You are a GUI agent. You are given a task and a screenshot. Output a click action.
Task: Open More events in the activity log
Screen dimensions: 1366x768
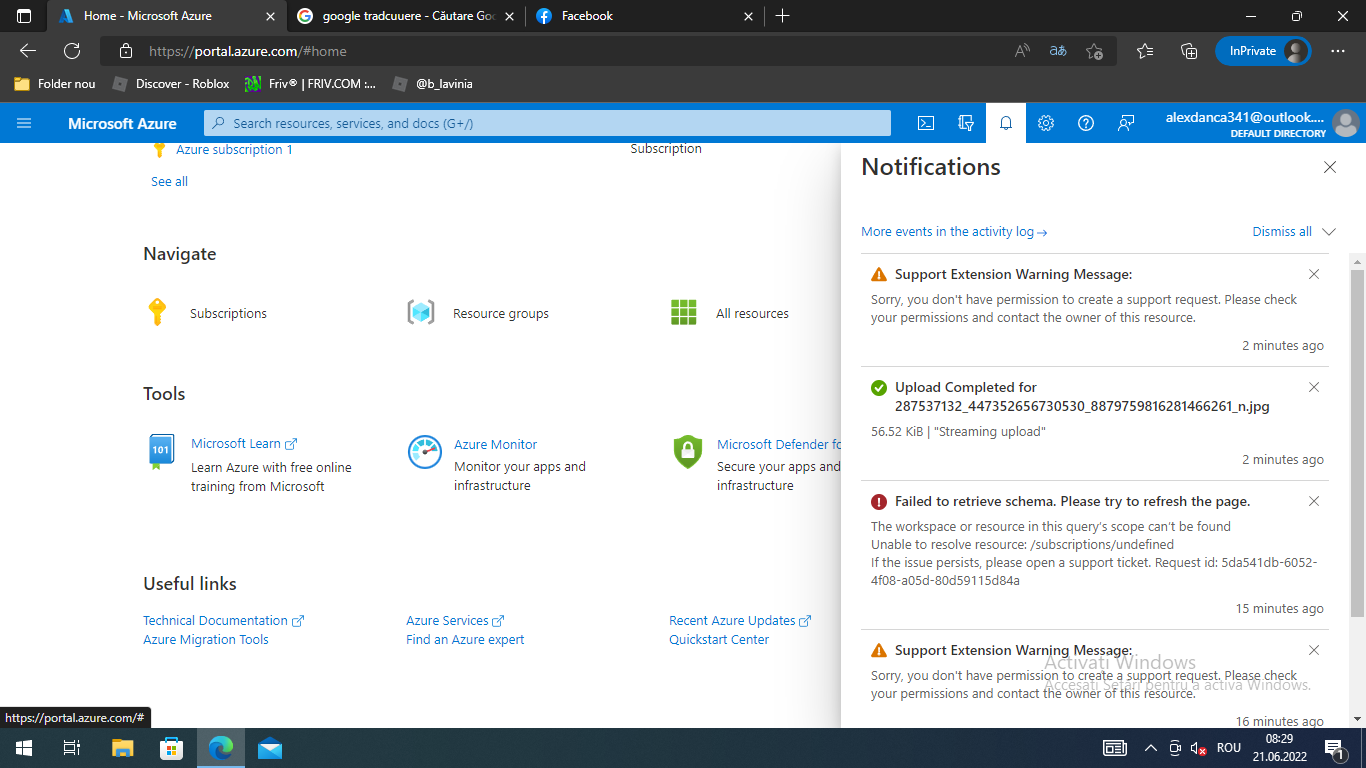[954, 232]
